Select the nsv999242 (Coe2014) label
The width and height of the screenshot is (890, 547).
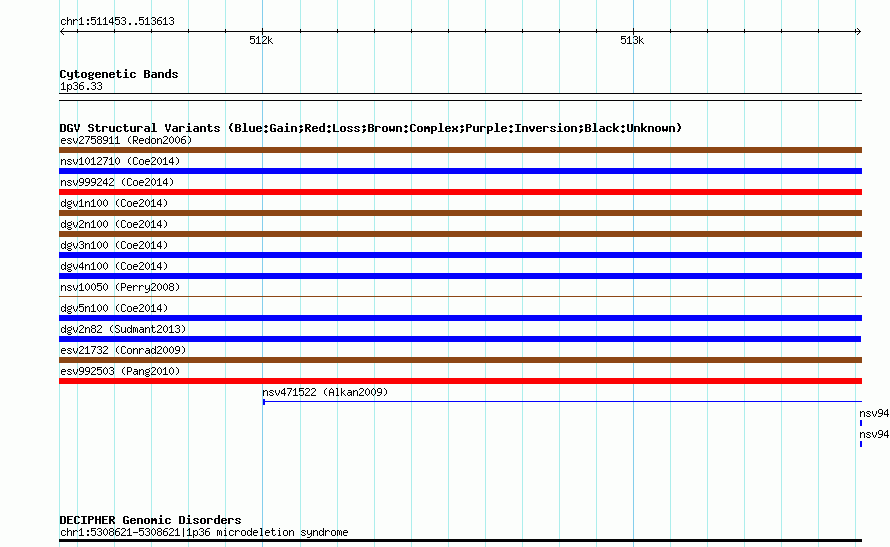[117, 182]
